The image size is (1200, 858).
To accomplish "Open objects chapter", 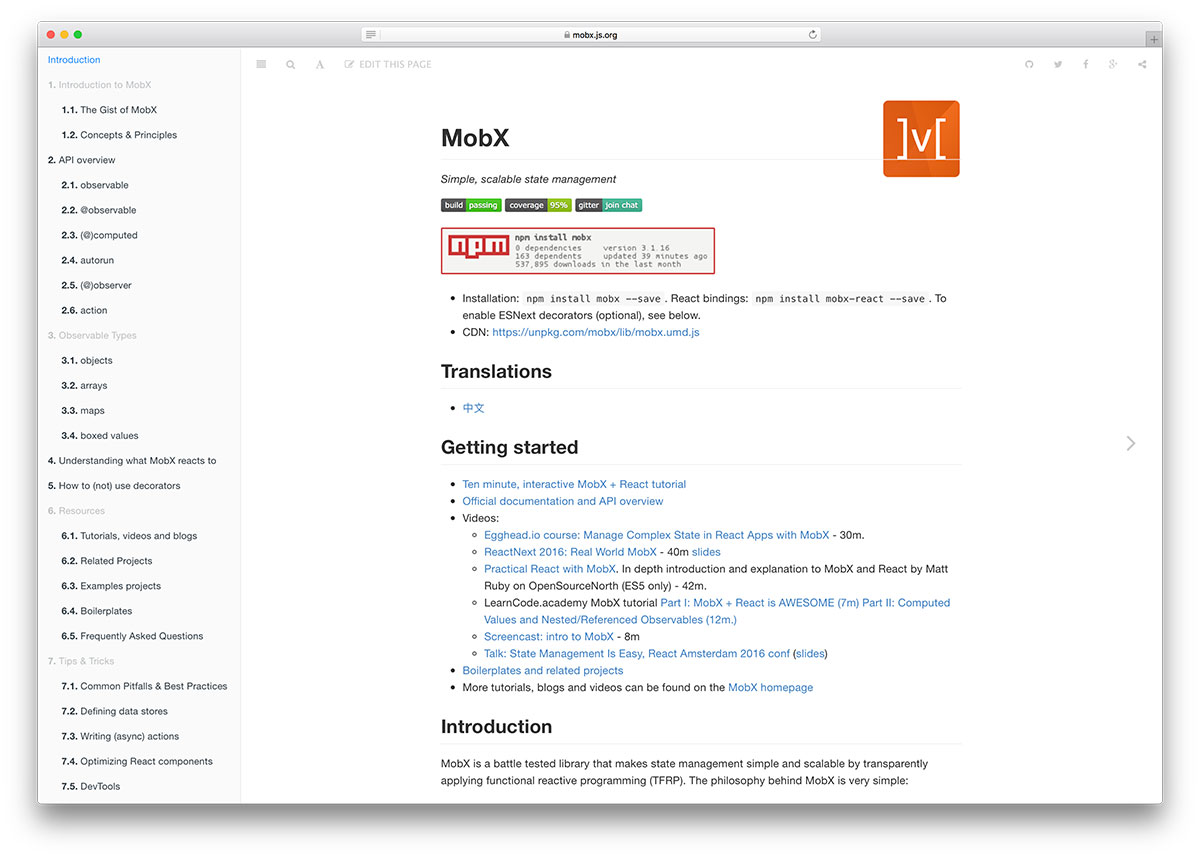I will tap(87, 360).
